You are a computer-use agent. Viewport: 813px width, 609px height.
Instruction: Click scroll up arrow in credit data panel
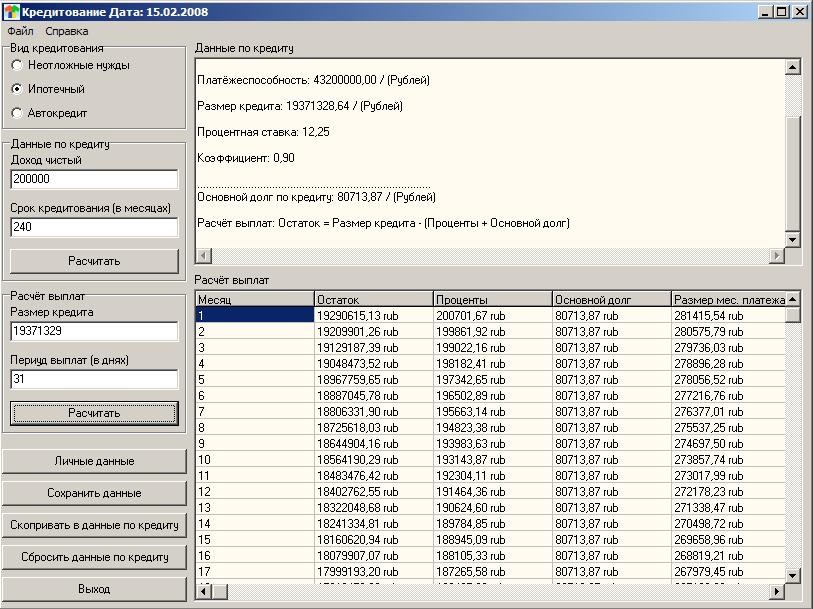coord(793,67)
